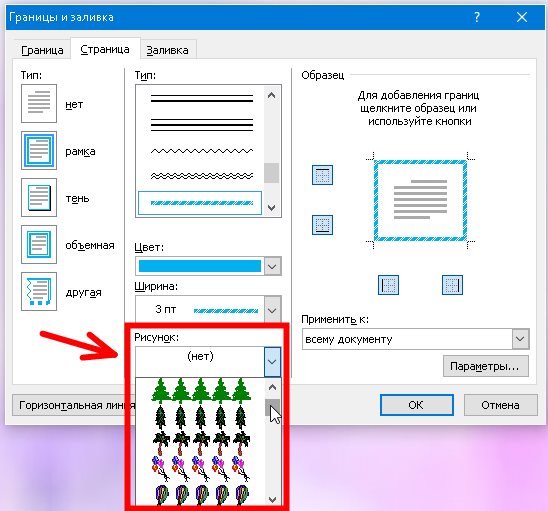
Task: Open the Параметры options button
Action: tap(486, 366)
